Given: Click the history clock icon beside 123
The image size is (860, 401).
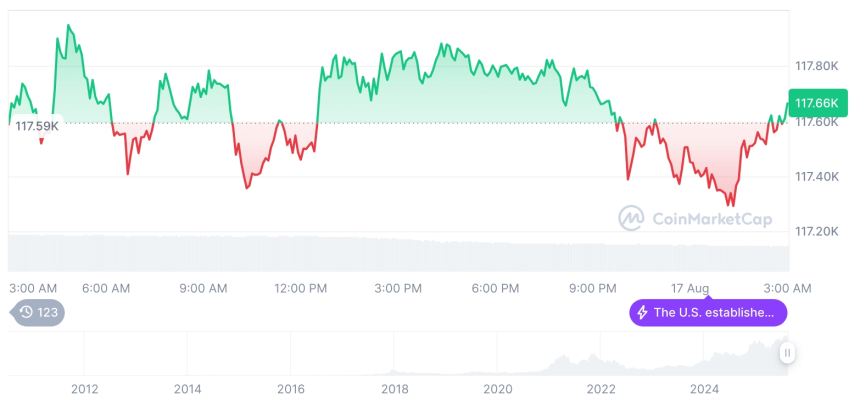Looking at the screenshot, I should pyautogui.click(x=27, y=313).
